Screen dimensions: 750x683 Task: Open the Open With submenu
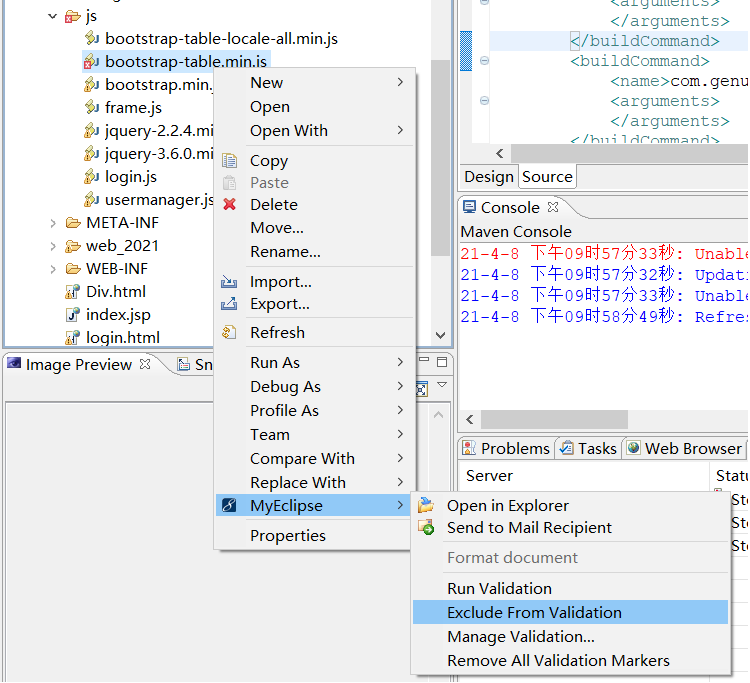pyautogui.click(x=316, y=130)
